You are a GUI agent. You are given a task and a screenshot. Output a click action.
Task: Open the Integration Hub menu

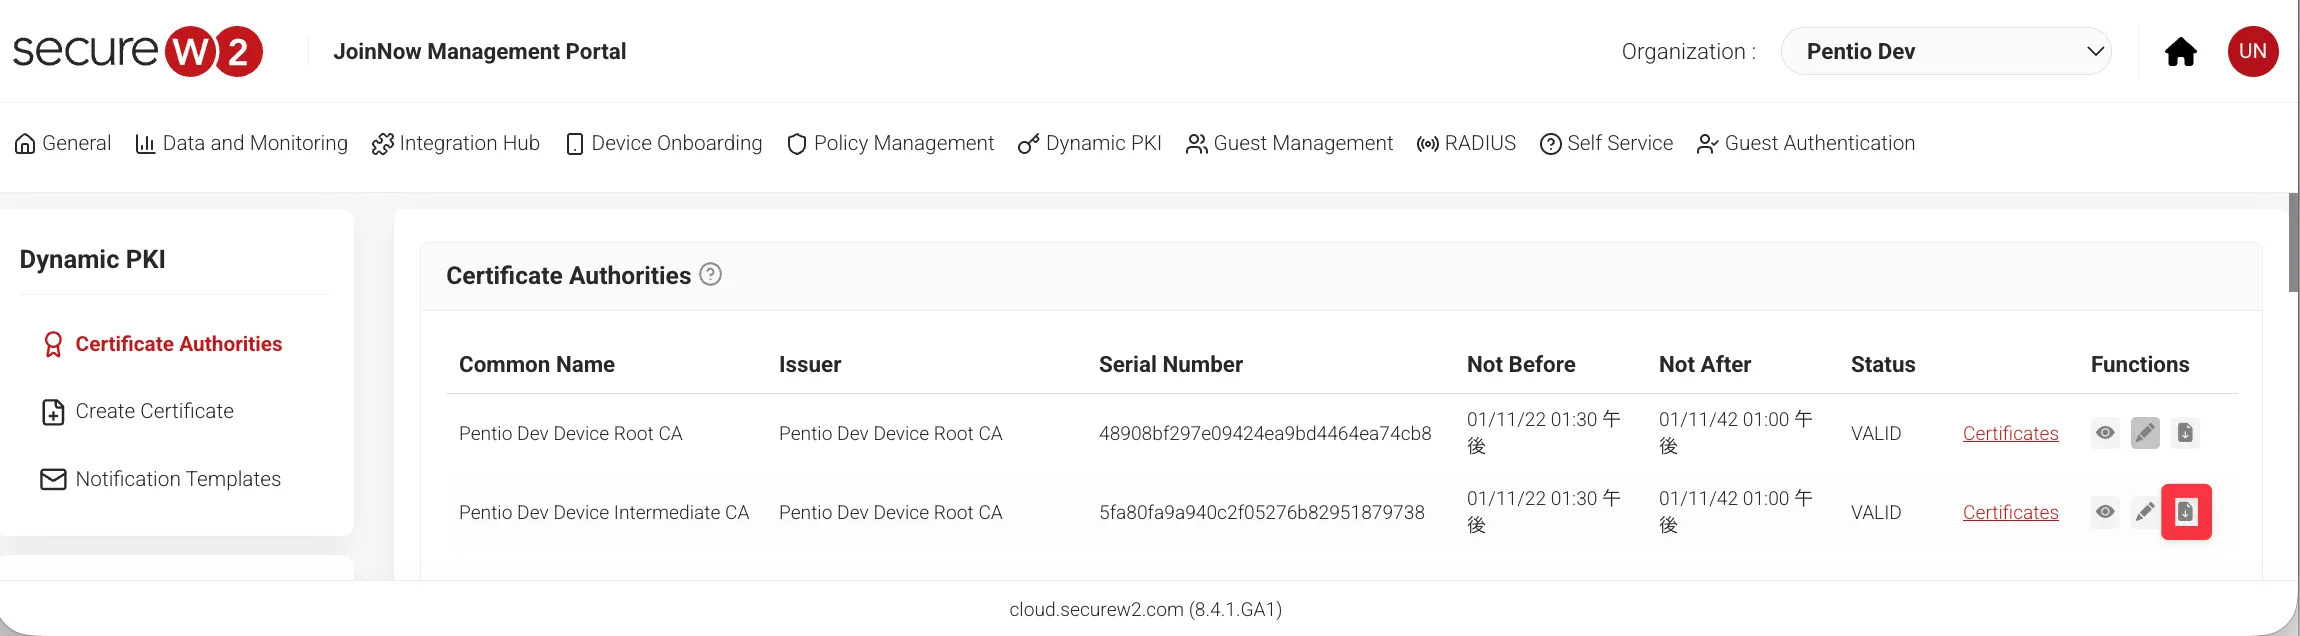(x=455, y=143)
